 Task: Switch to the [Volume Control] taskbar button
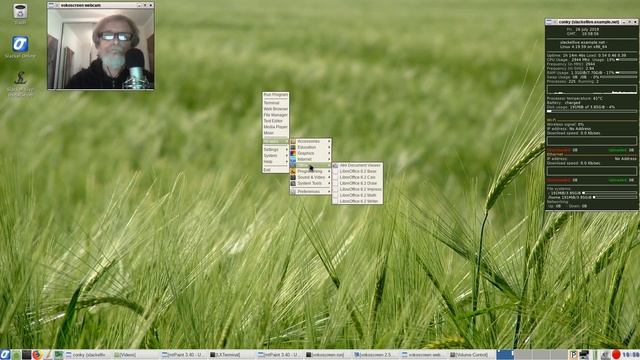coord(472,355)
